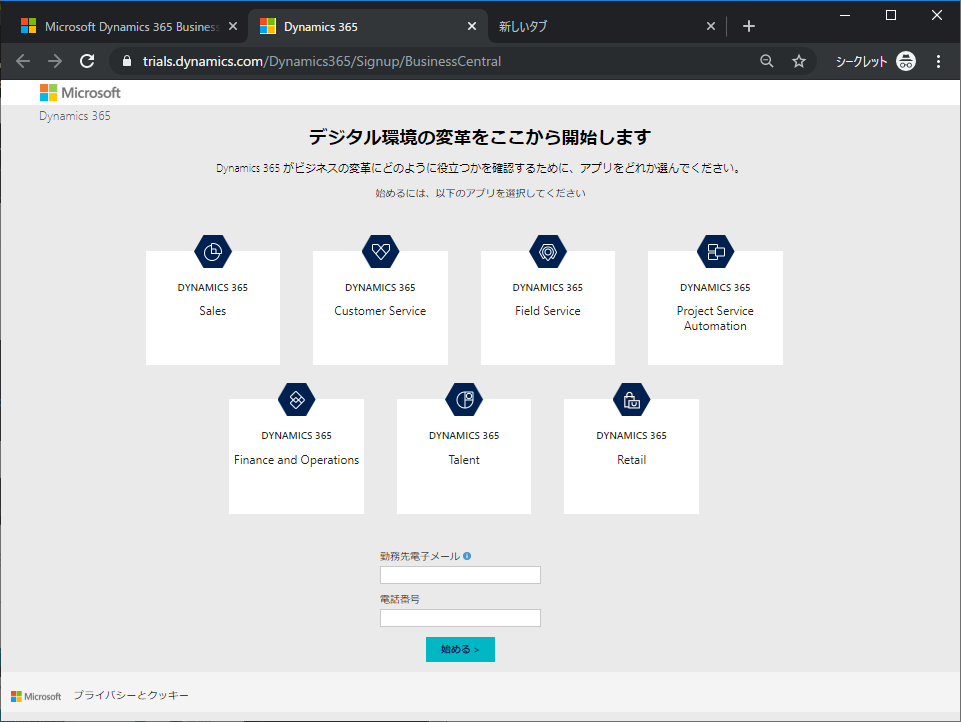Image resolution: width=961 pixels, height=722 pixels.
Task: Minimize the browser window
Action: pyautogui.click(x=845, y=15)
